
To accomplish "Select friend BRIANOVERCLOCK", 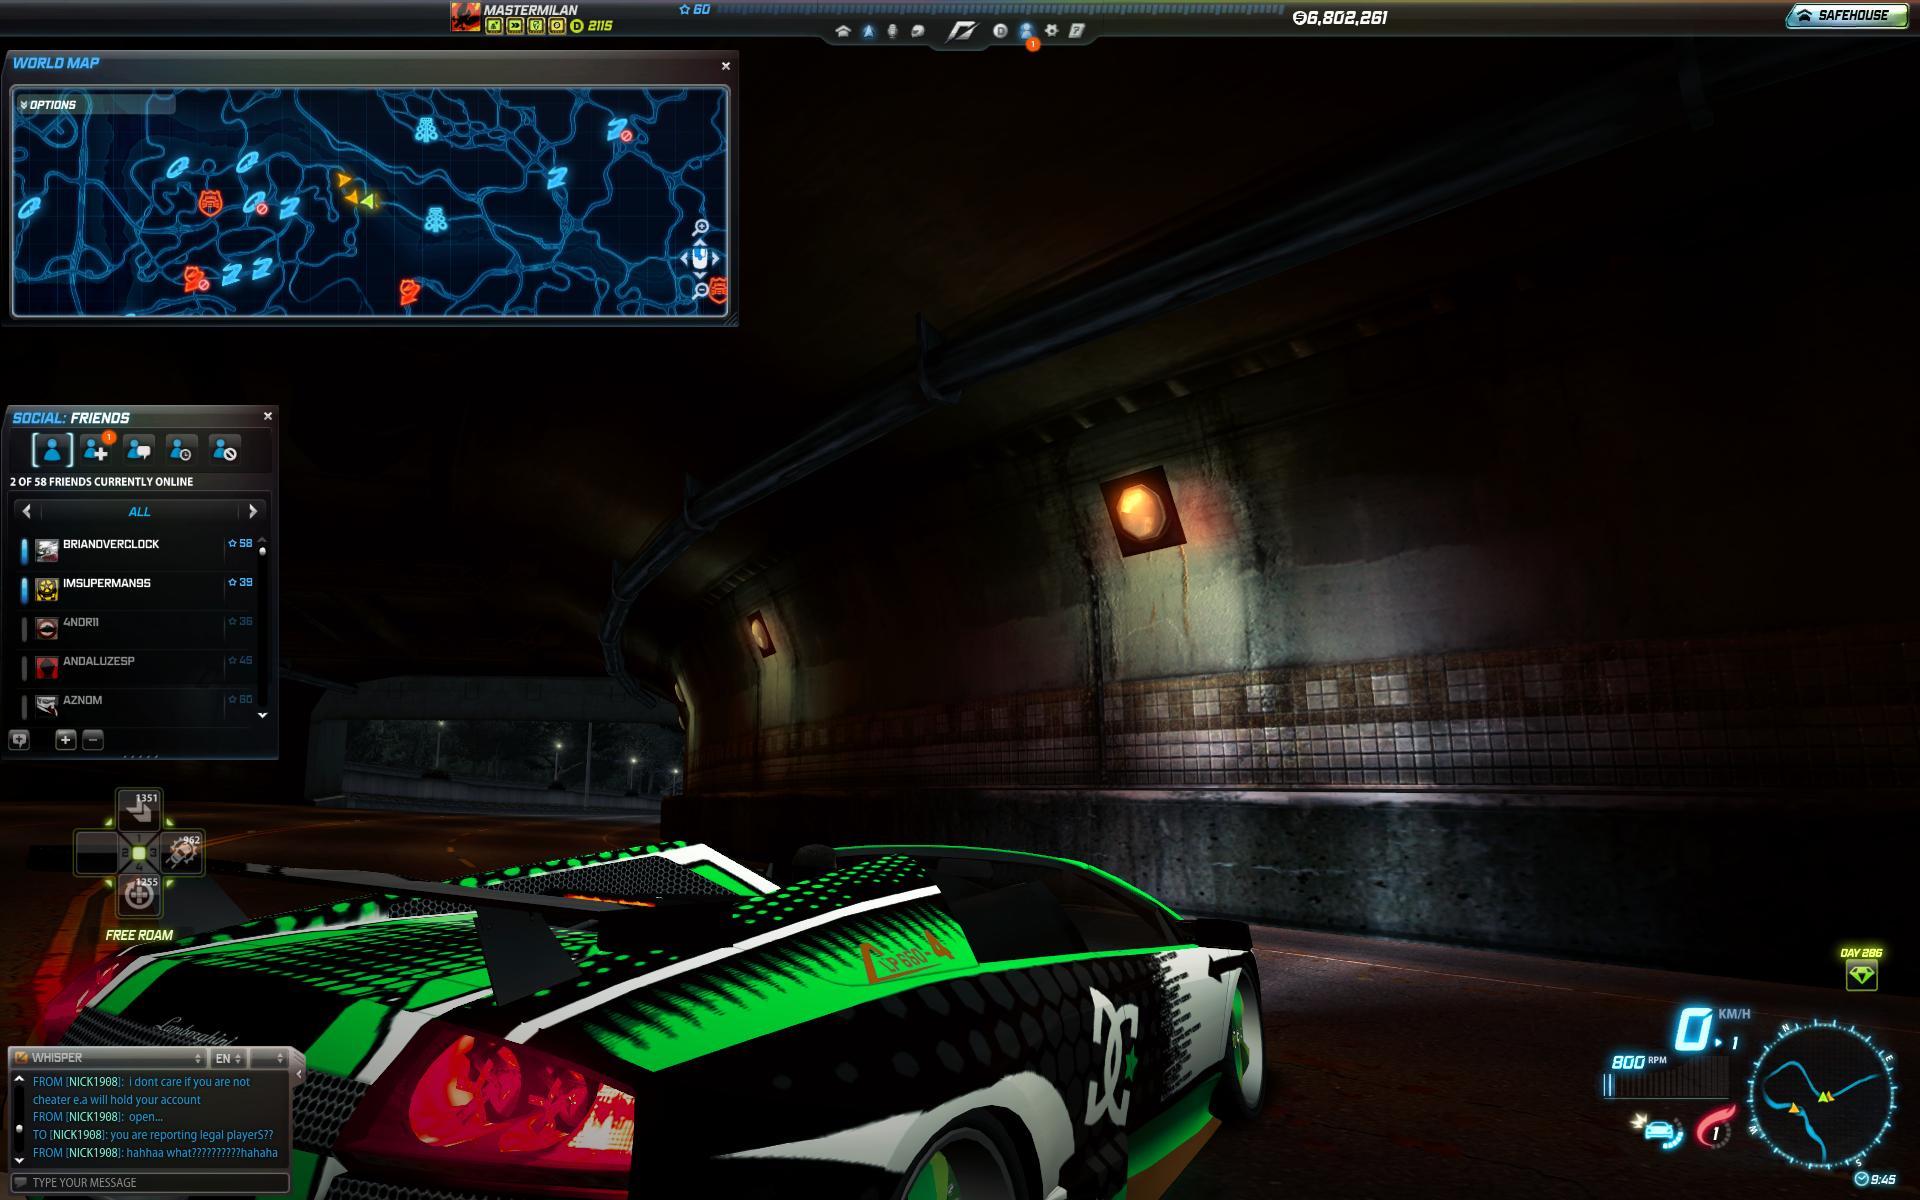I will click(x=138, y=550).
